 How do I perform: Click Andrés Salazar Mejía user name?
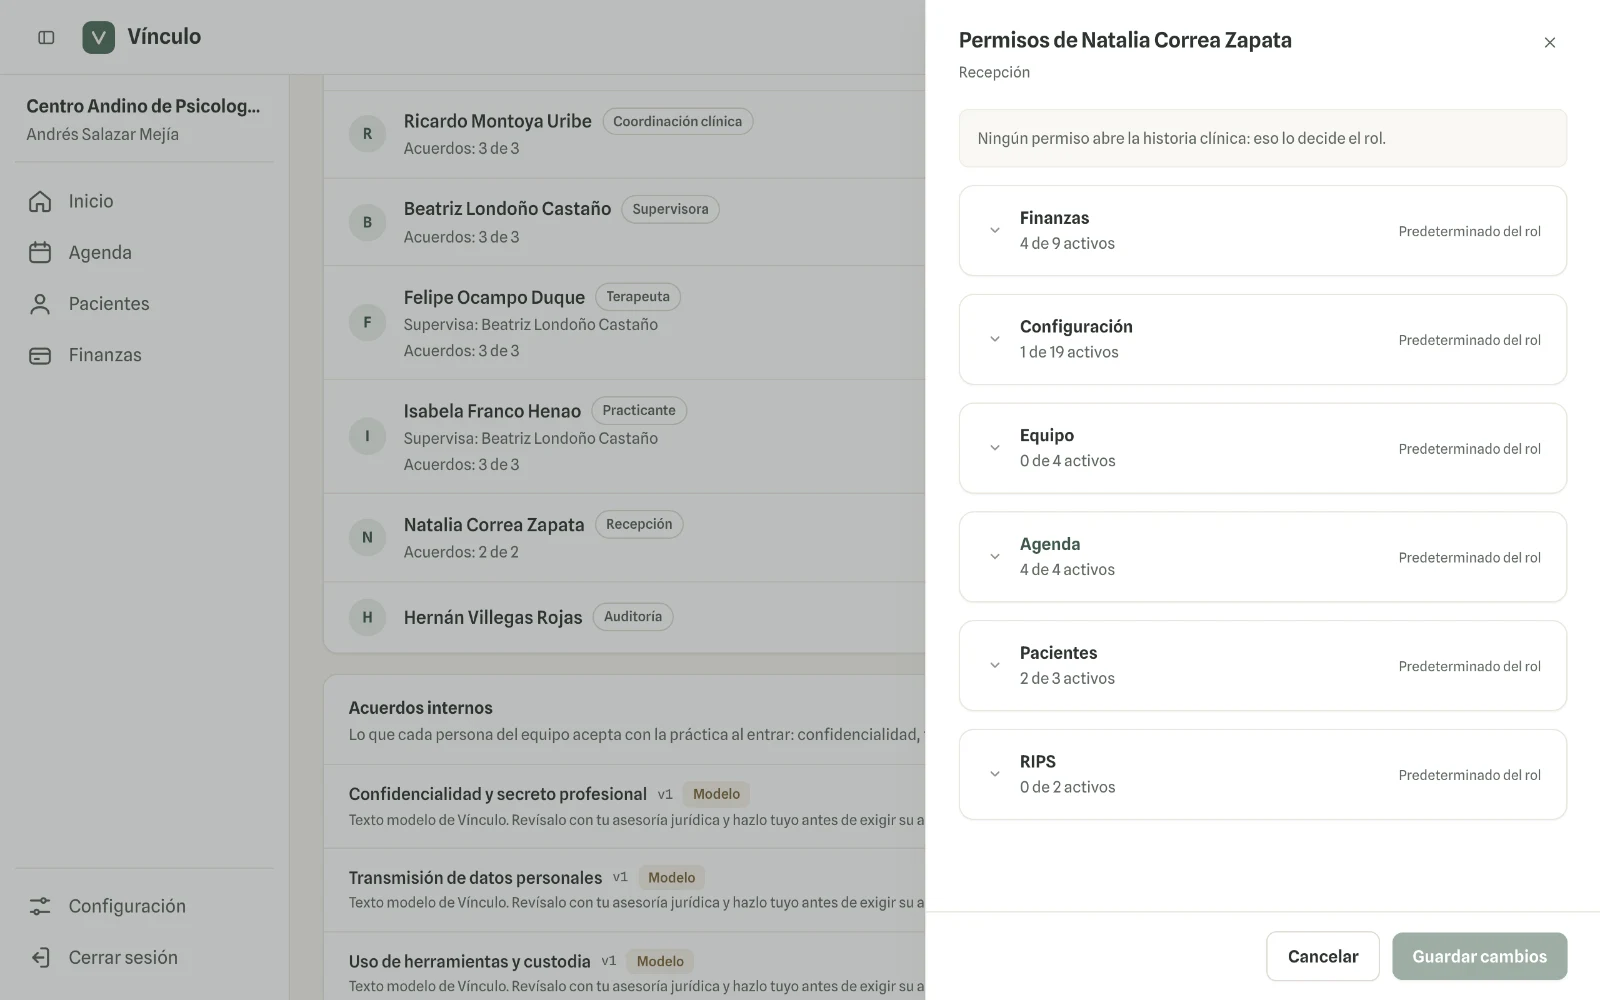tap(102, 134)
